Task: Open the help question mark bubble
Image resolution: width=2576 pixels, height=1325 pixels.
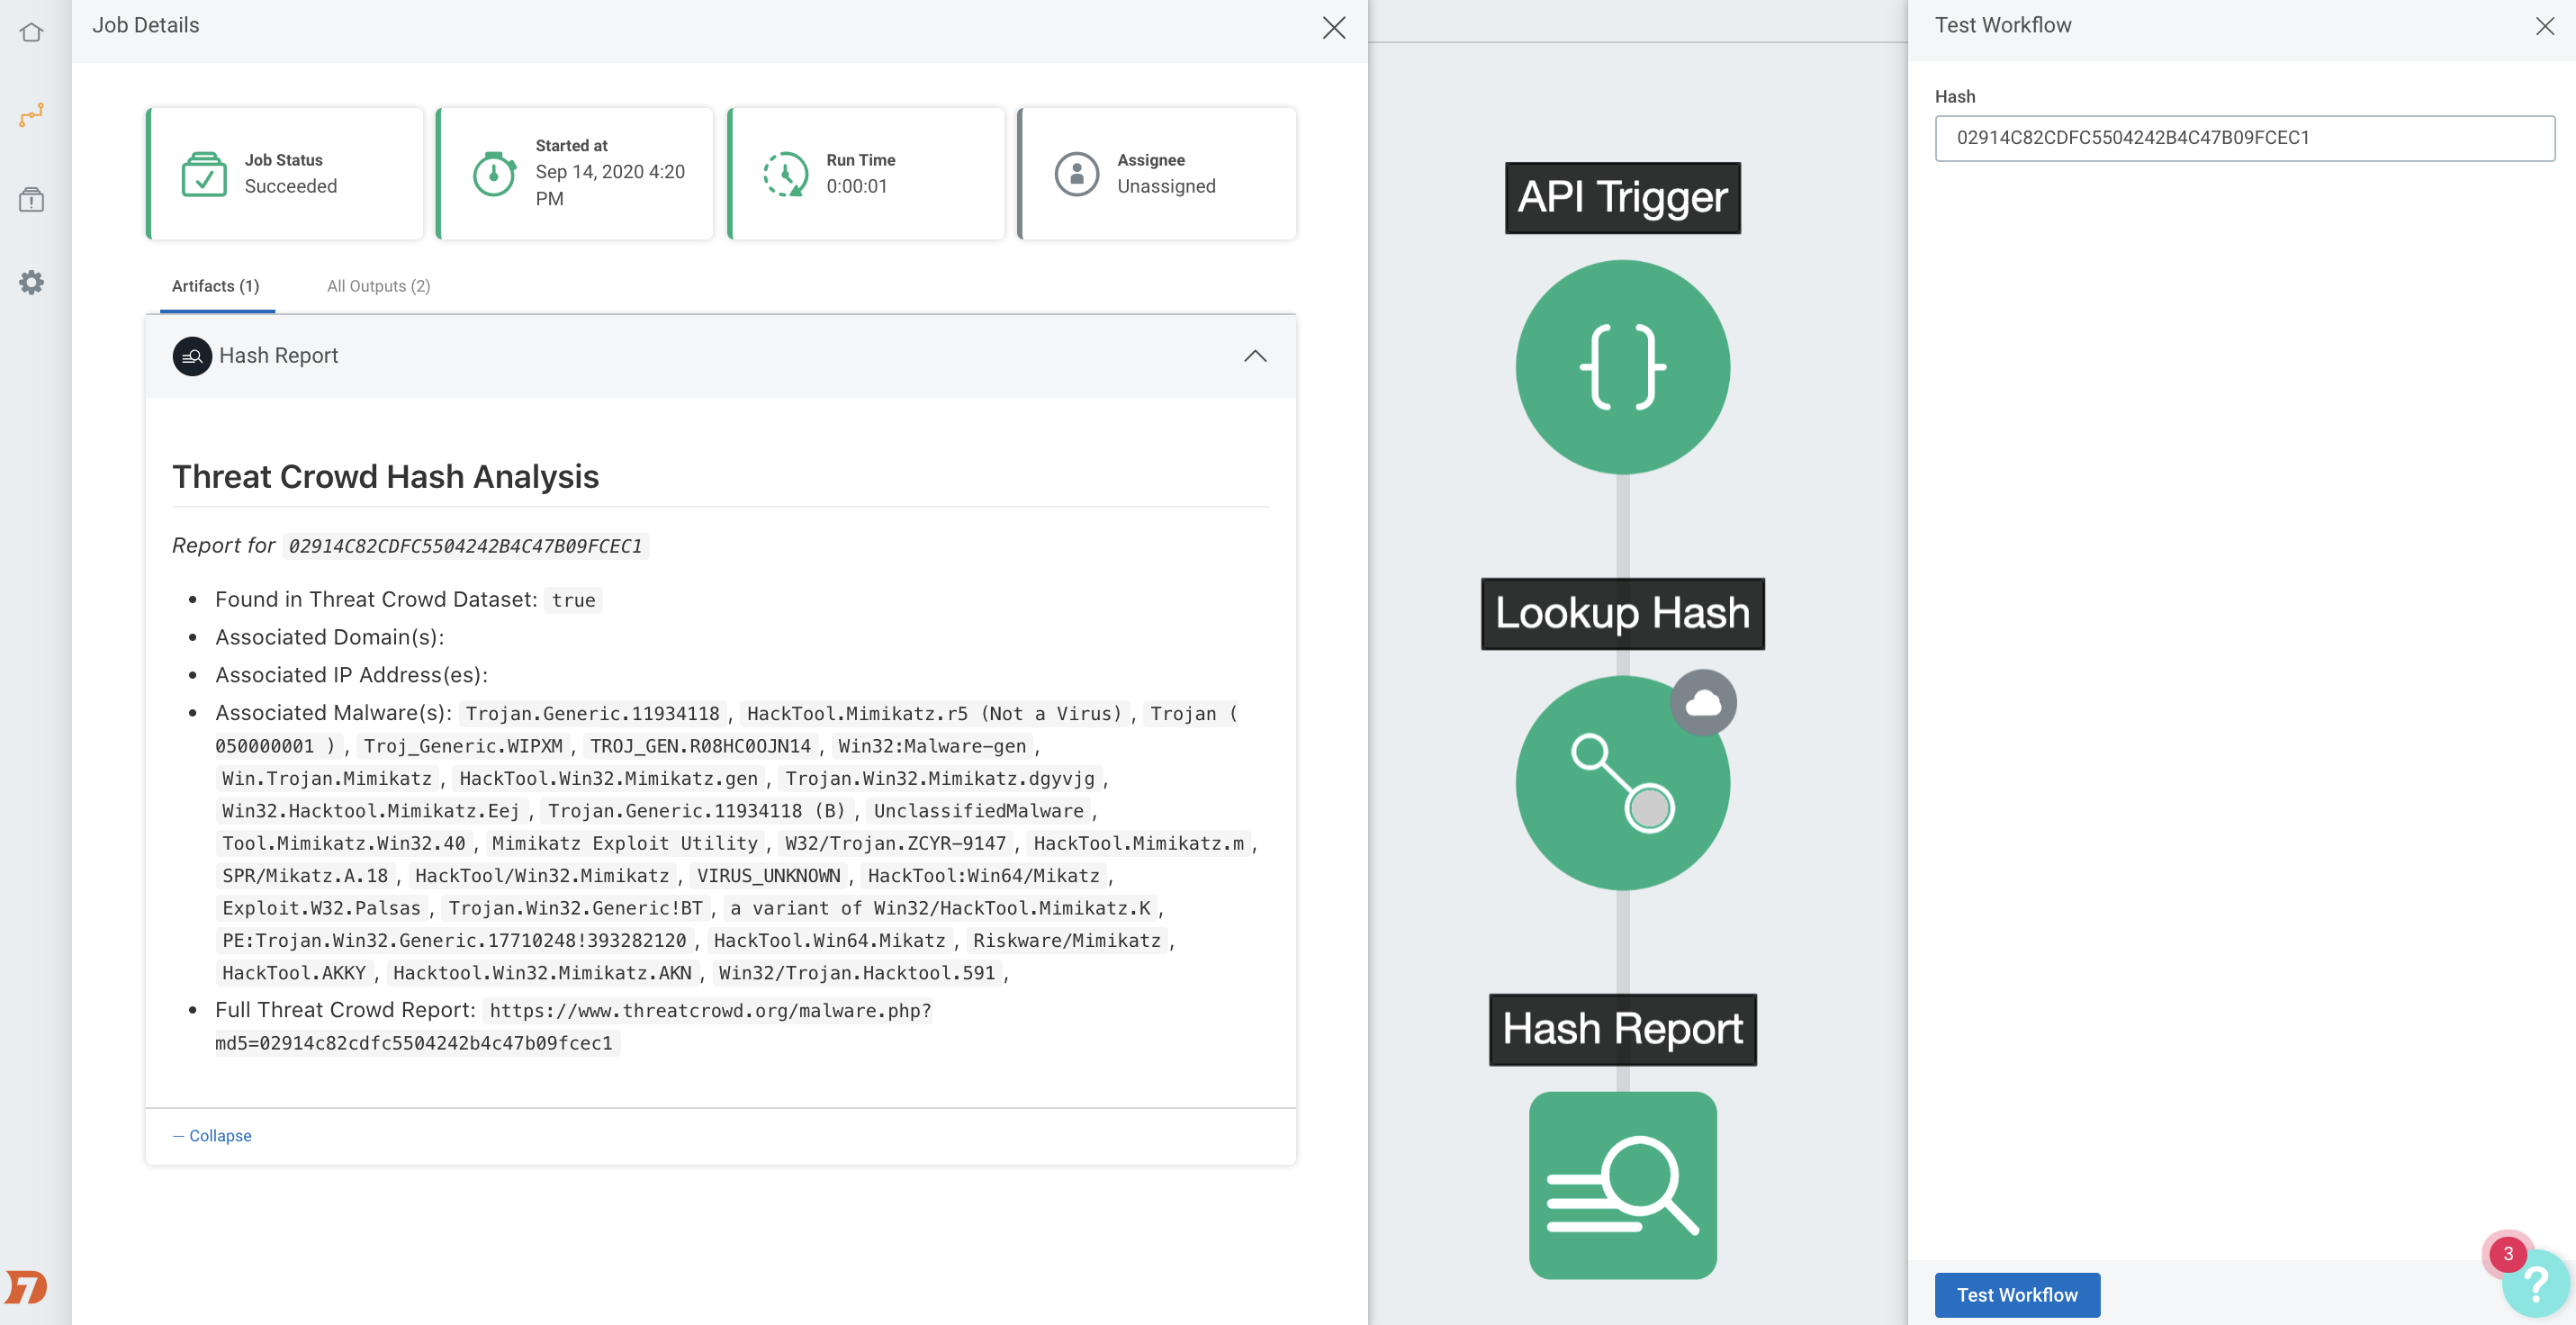Action: click(2536, 1283)
